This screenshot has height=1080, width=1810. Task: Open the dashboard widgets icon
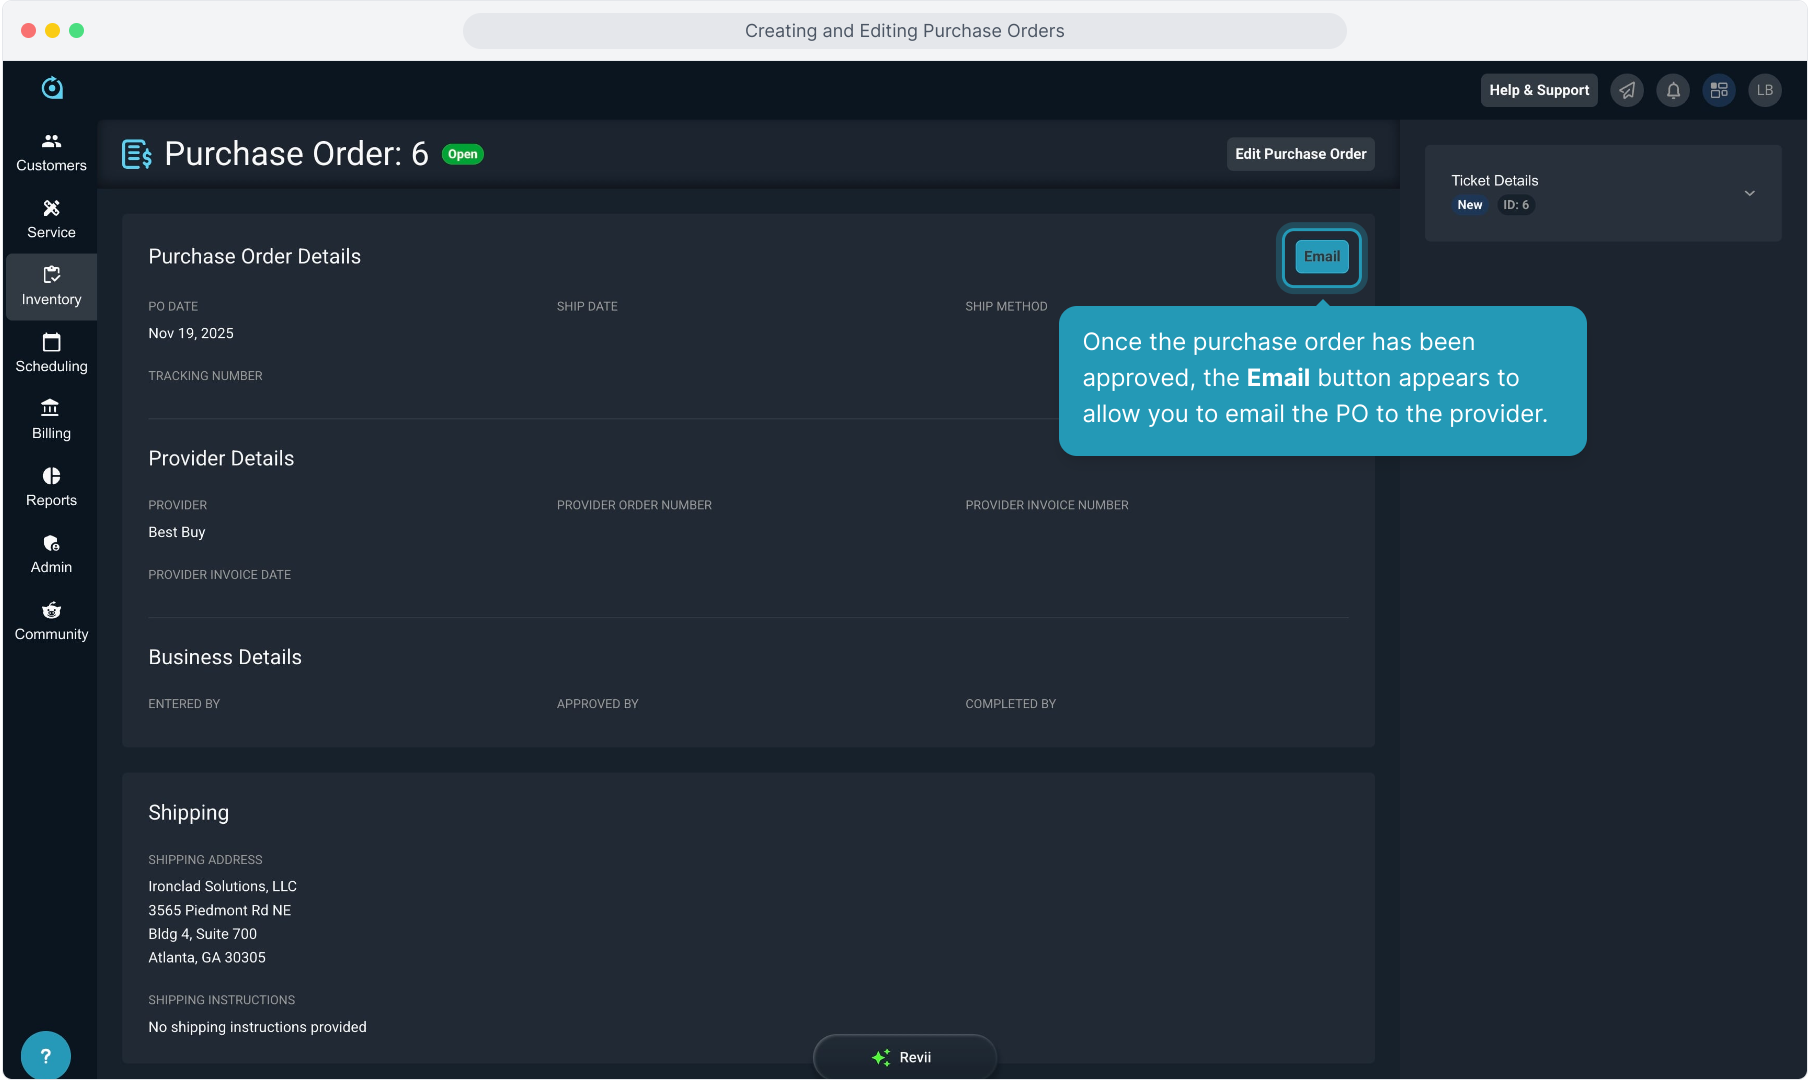point(1719,90)
